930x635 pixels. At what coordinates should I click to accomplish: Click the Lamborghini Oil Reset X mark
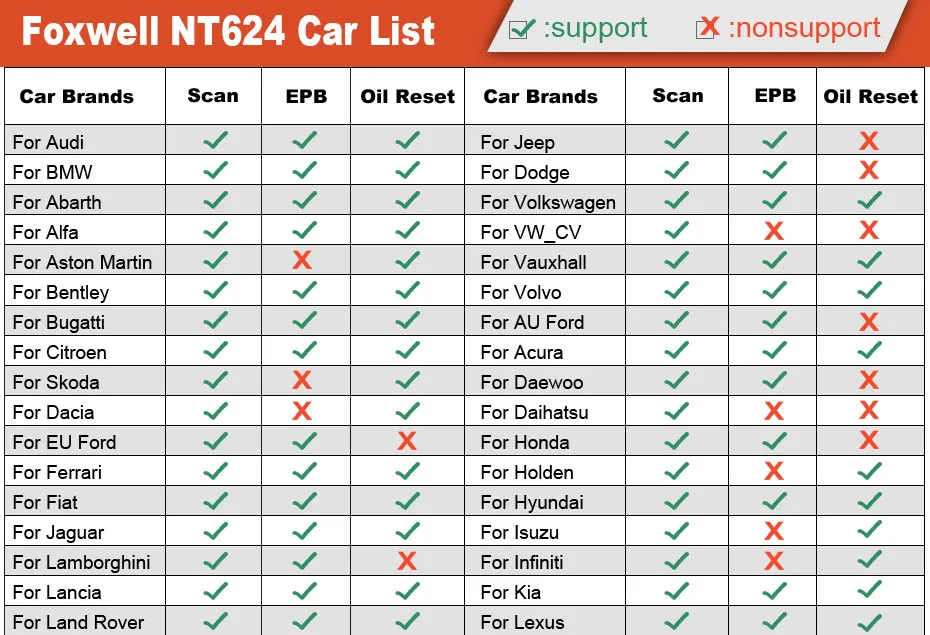tap(407, 560)
